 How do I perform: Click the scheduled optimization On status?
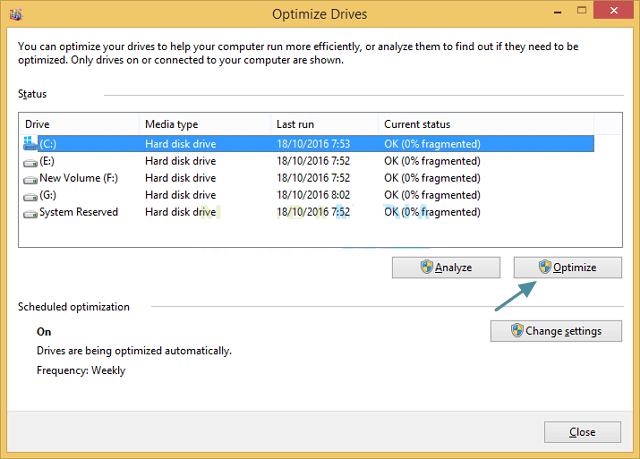(44, 332)
